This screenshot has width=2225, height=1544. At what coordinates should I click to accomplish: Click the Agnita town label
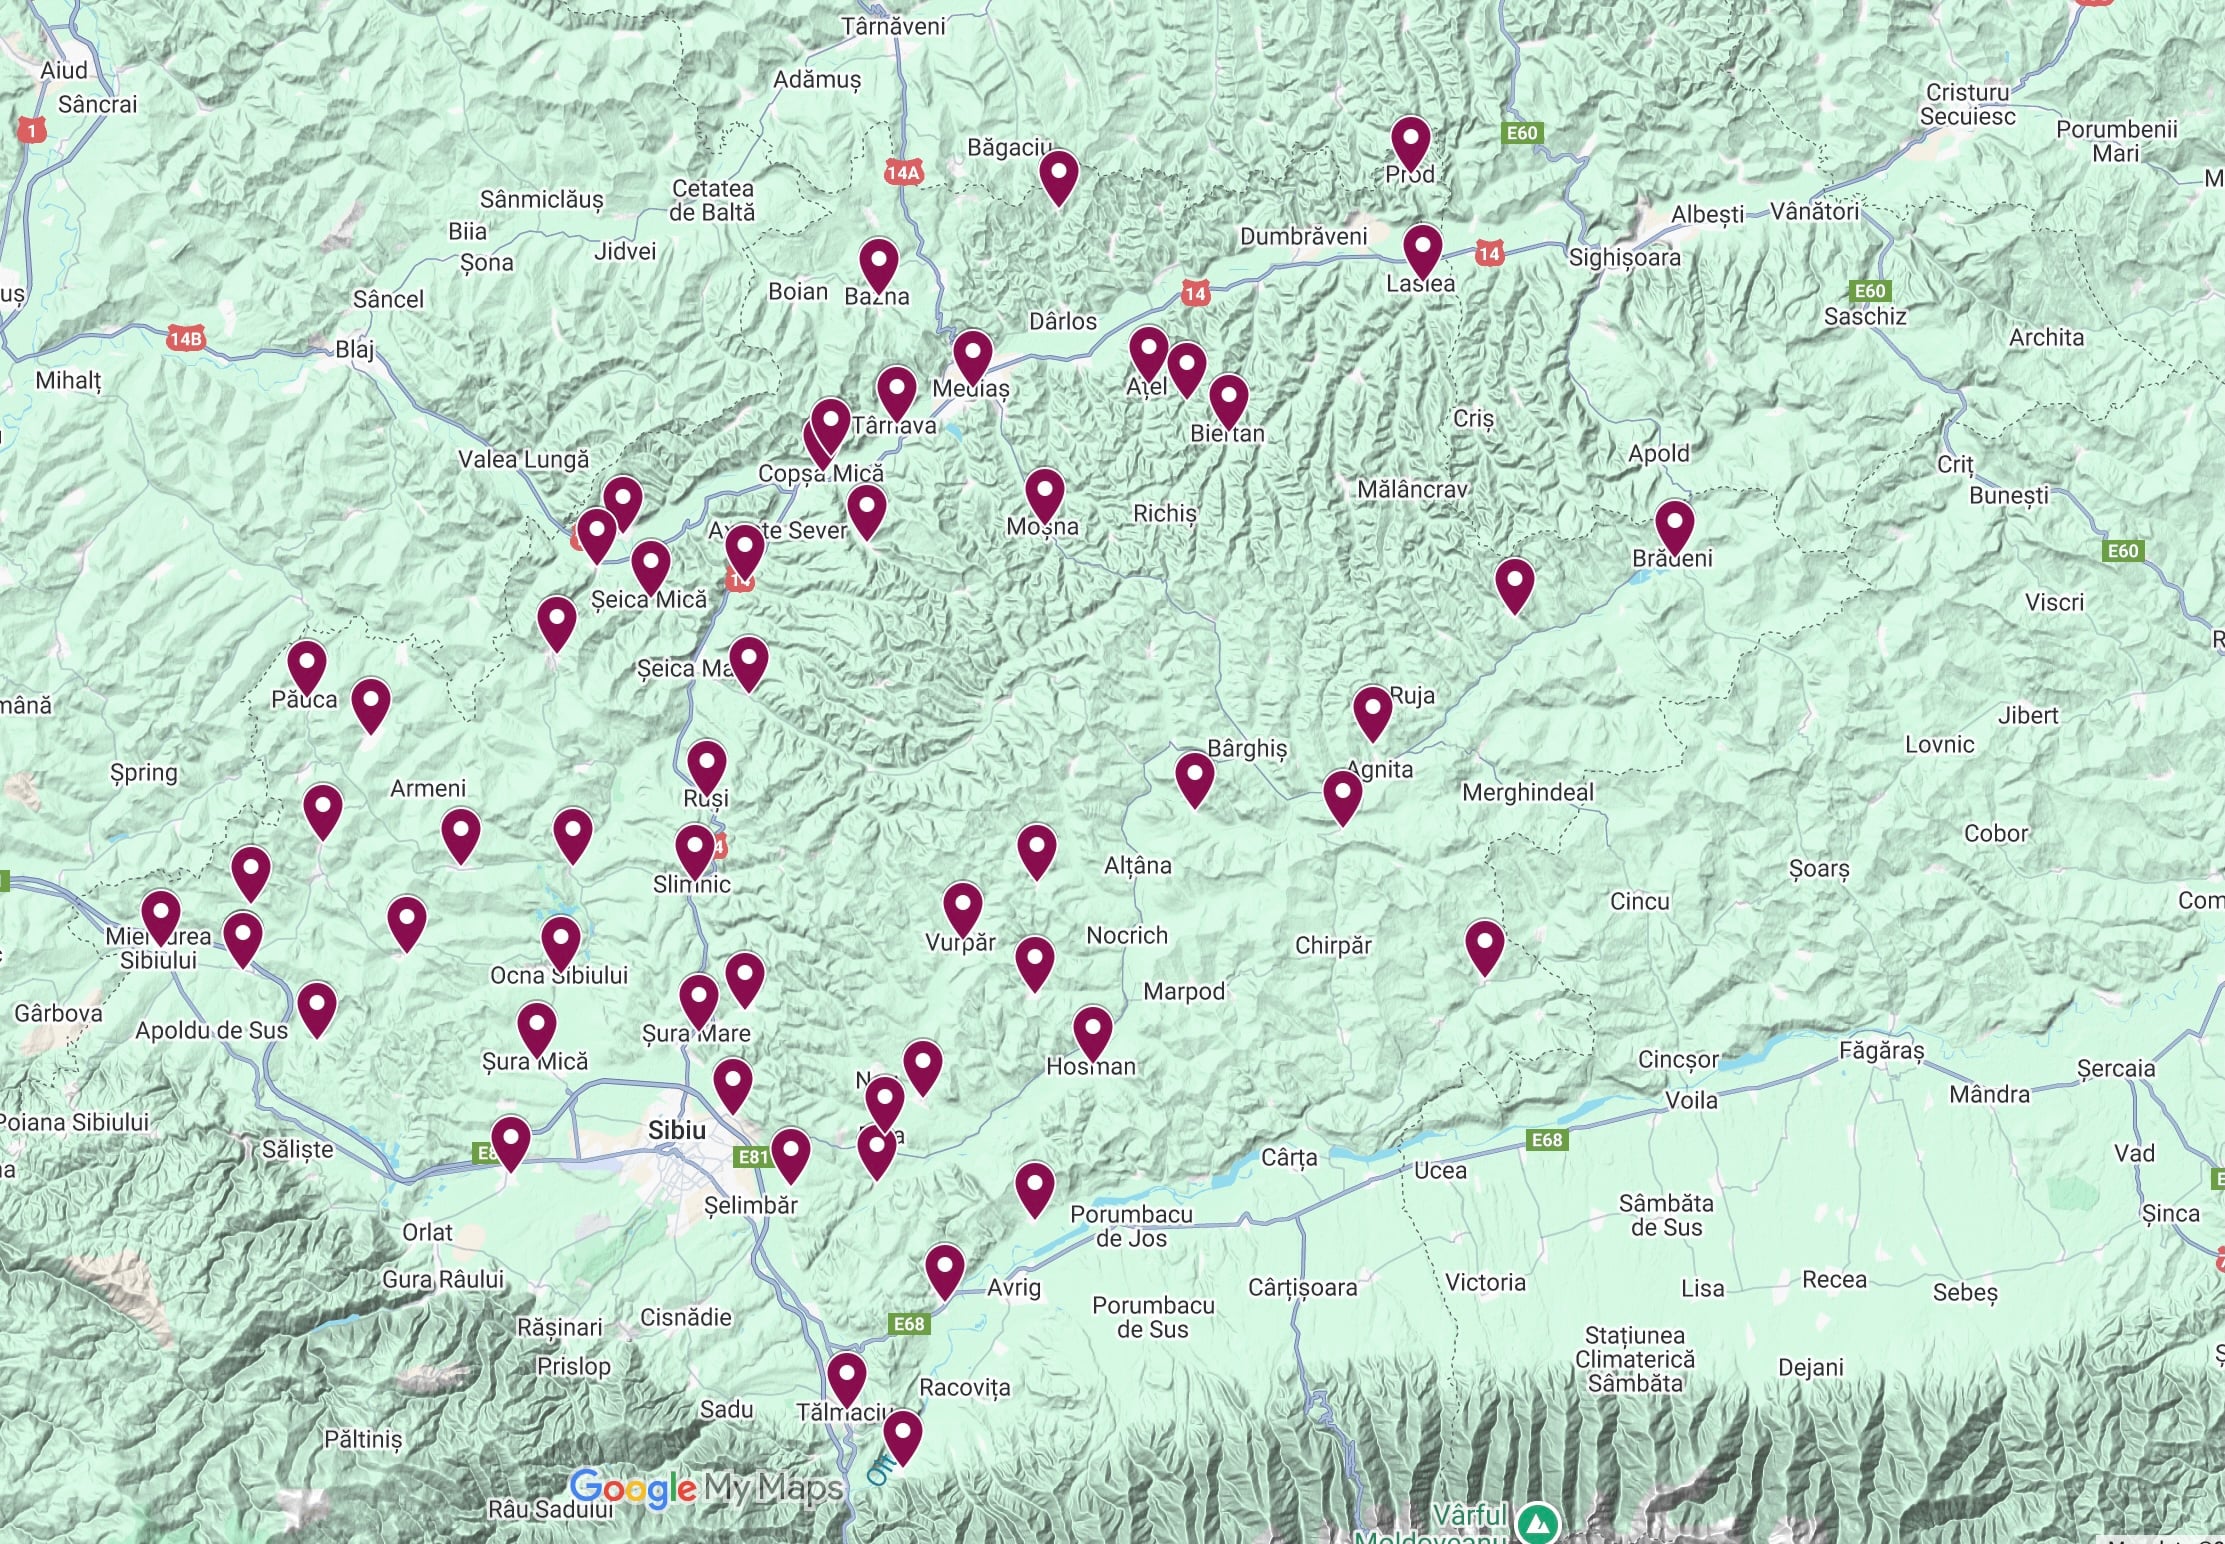tap(1380, 769)
